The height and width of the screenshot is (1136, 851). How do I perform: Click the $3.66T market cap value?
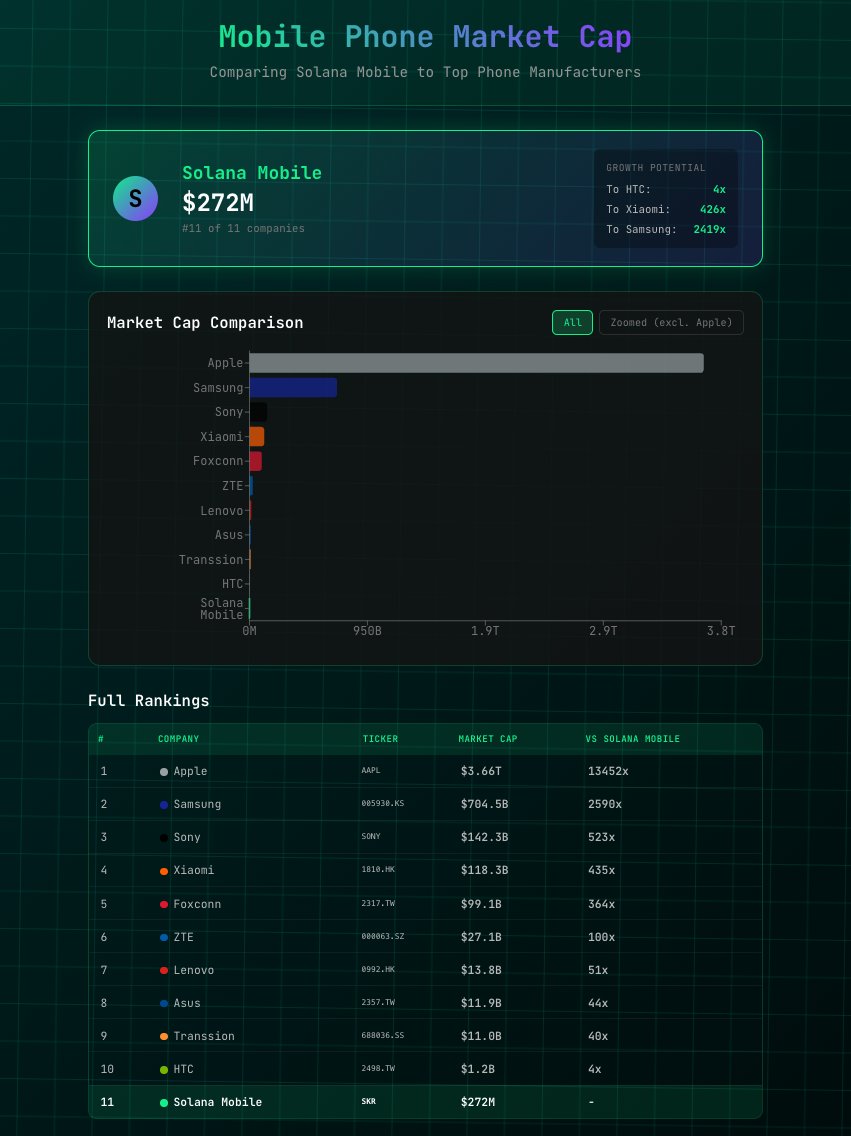click(481, 771)
